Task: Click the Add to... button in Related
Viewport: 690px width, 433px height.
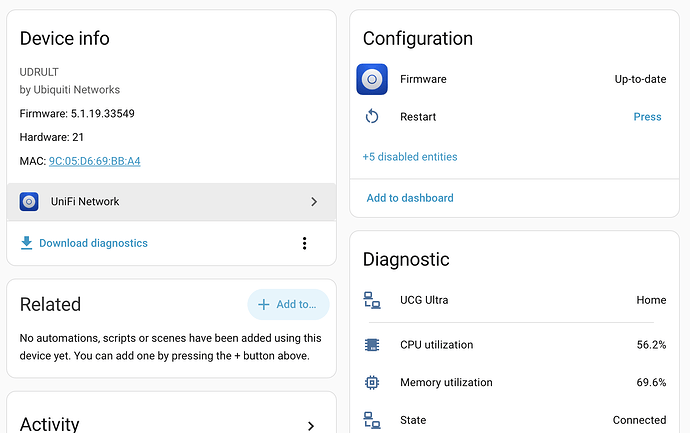Action: [288, 305]
